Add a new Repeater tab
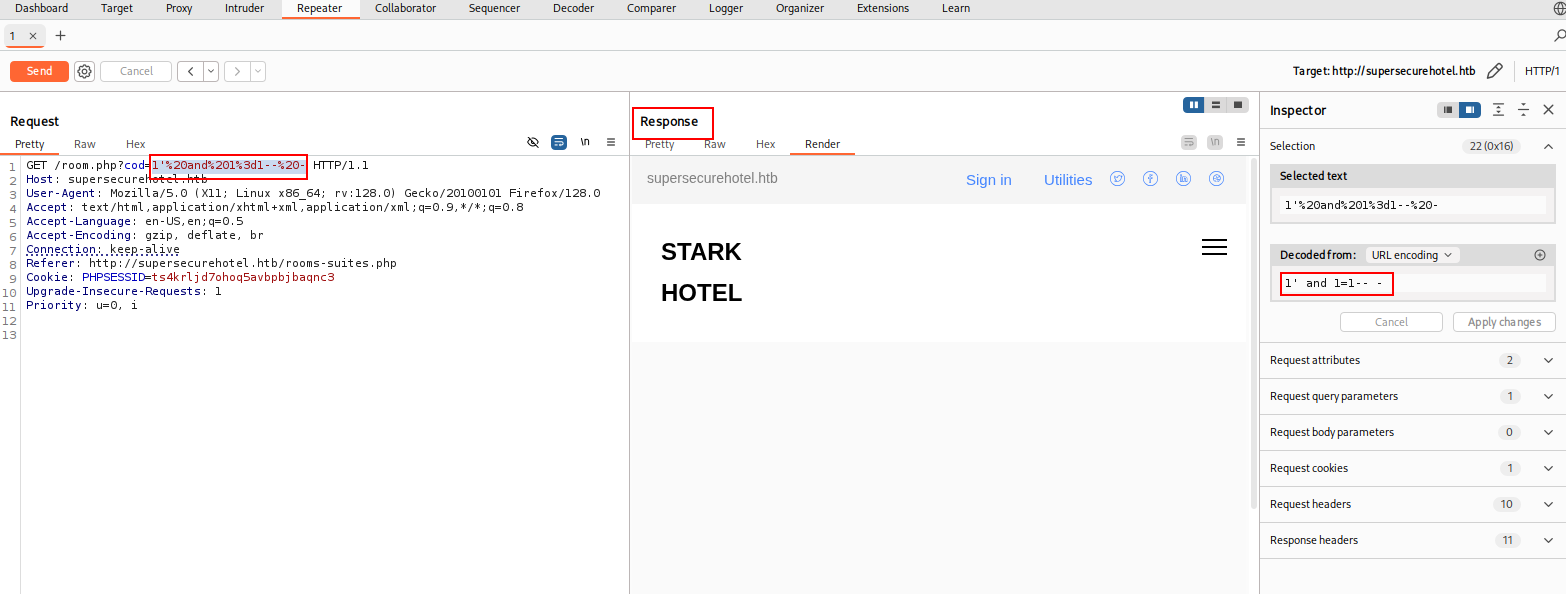Viewport: 1566px width, 594px height. (x=60, y=35)
